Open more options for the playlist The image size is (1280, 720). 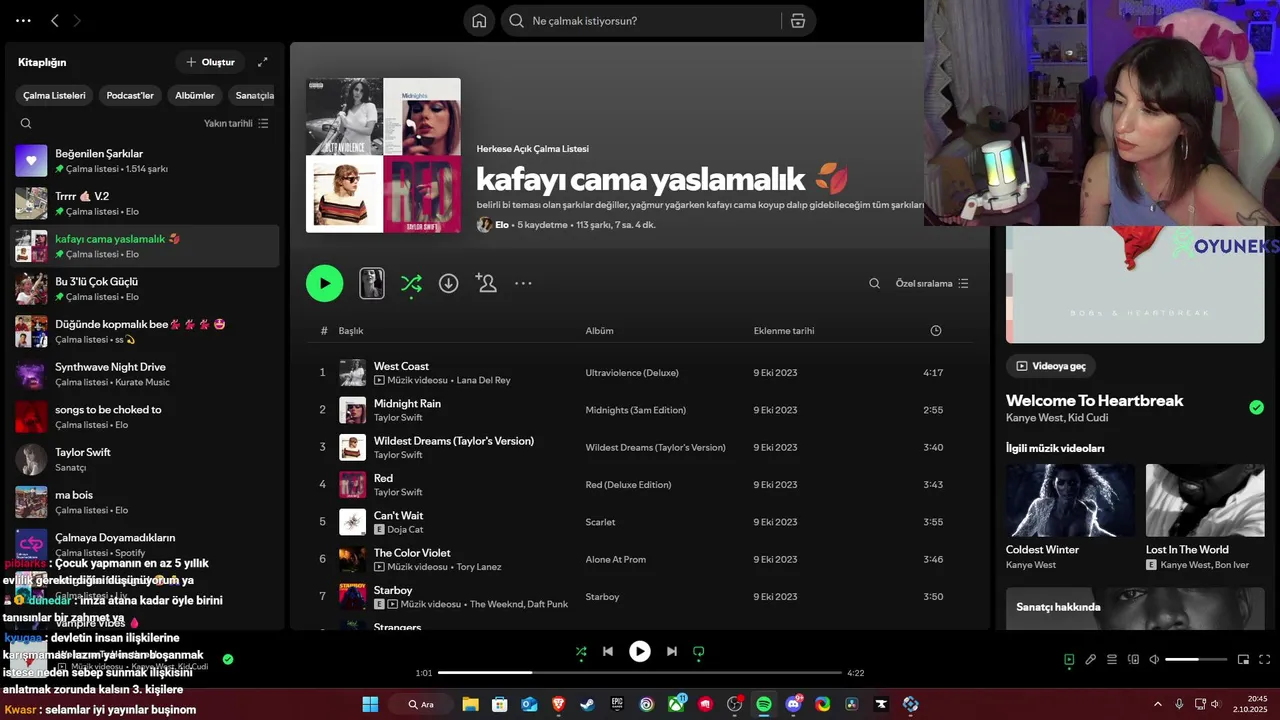[x=523, y=283]
